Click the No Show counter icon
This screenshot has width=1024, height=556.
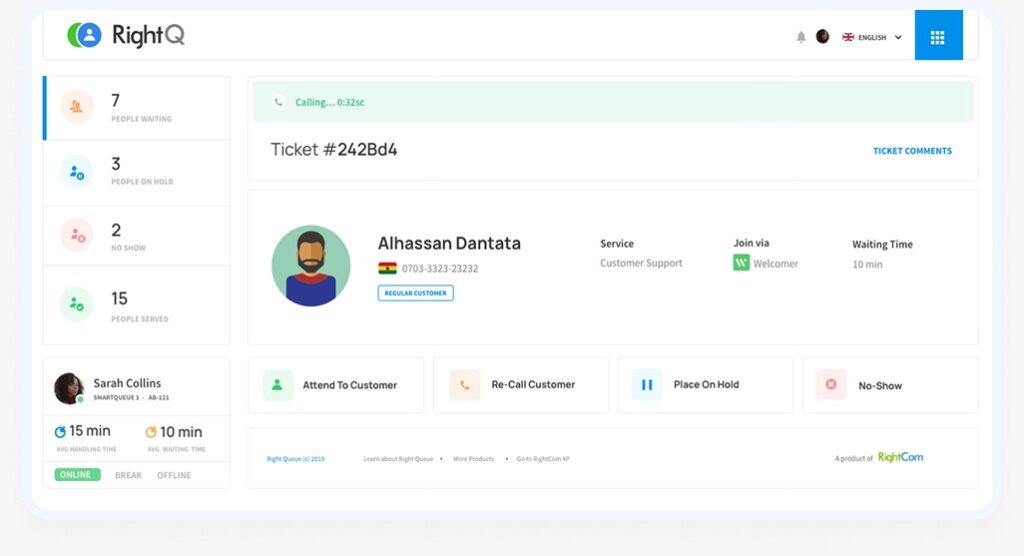[x=77, y=236]
